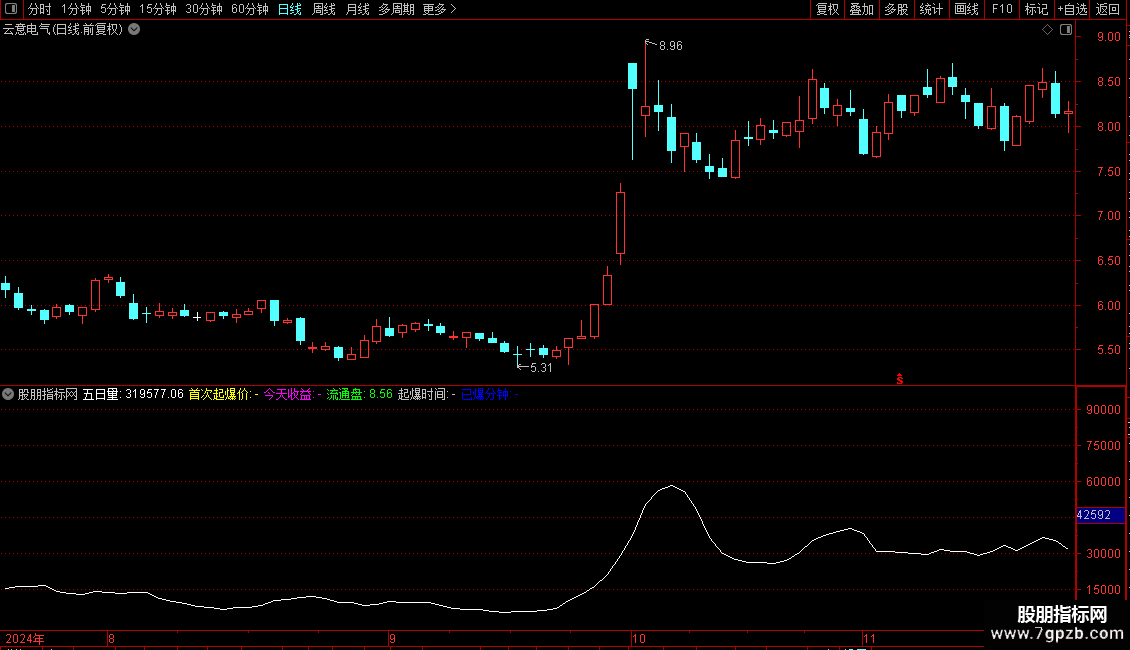Activate the 画线 drawing tools
The image size is (1130, 650).
point(966,9)
